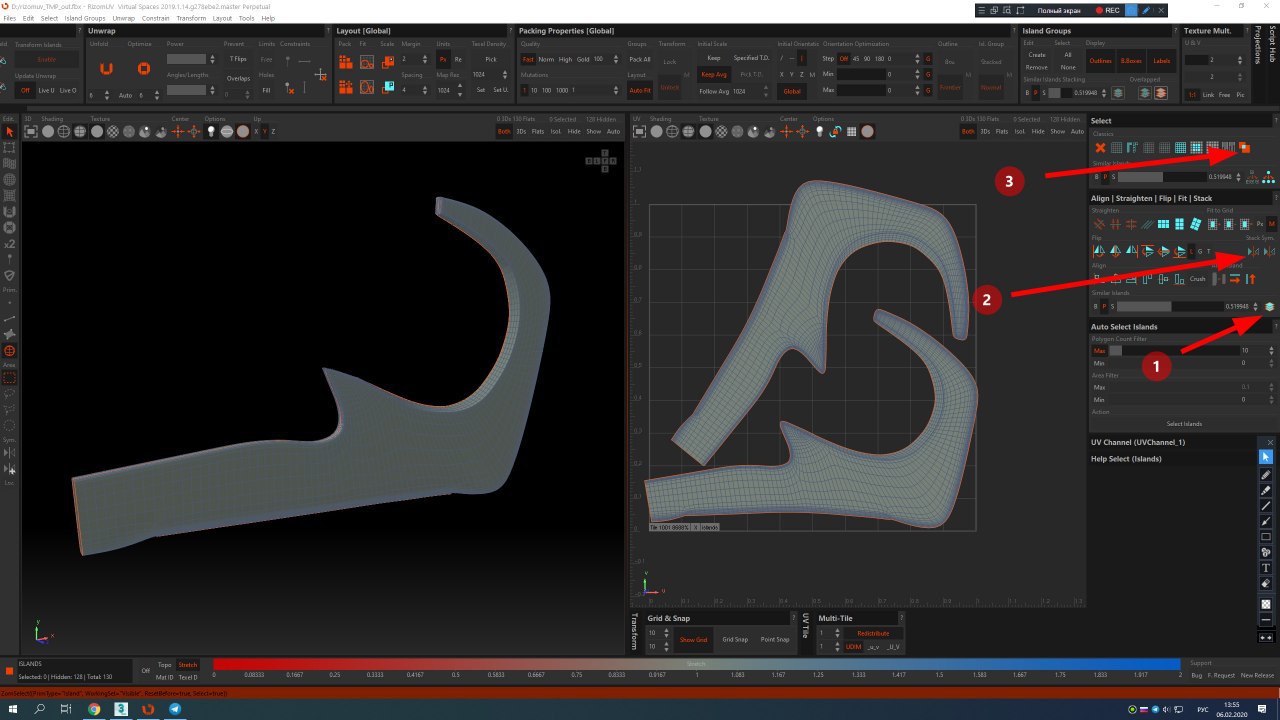Open the Island Groups menu
Screen dimensions: 1280x720
point(85,18)
